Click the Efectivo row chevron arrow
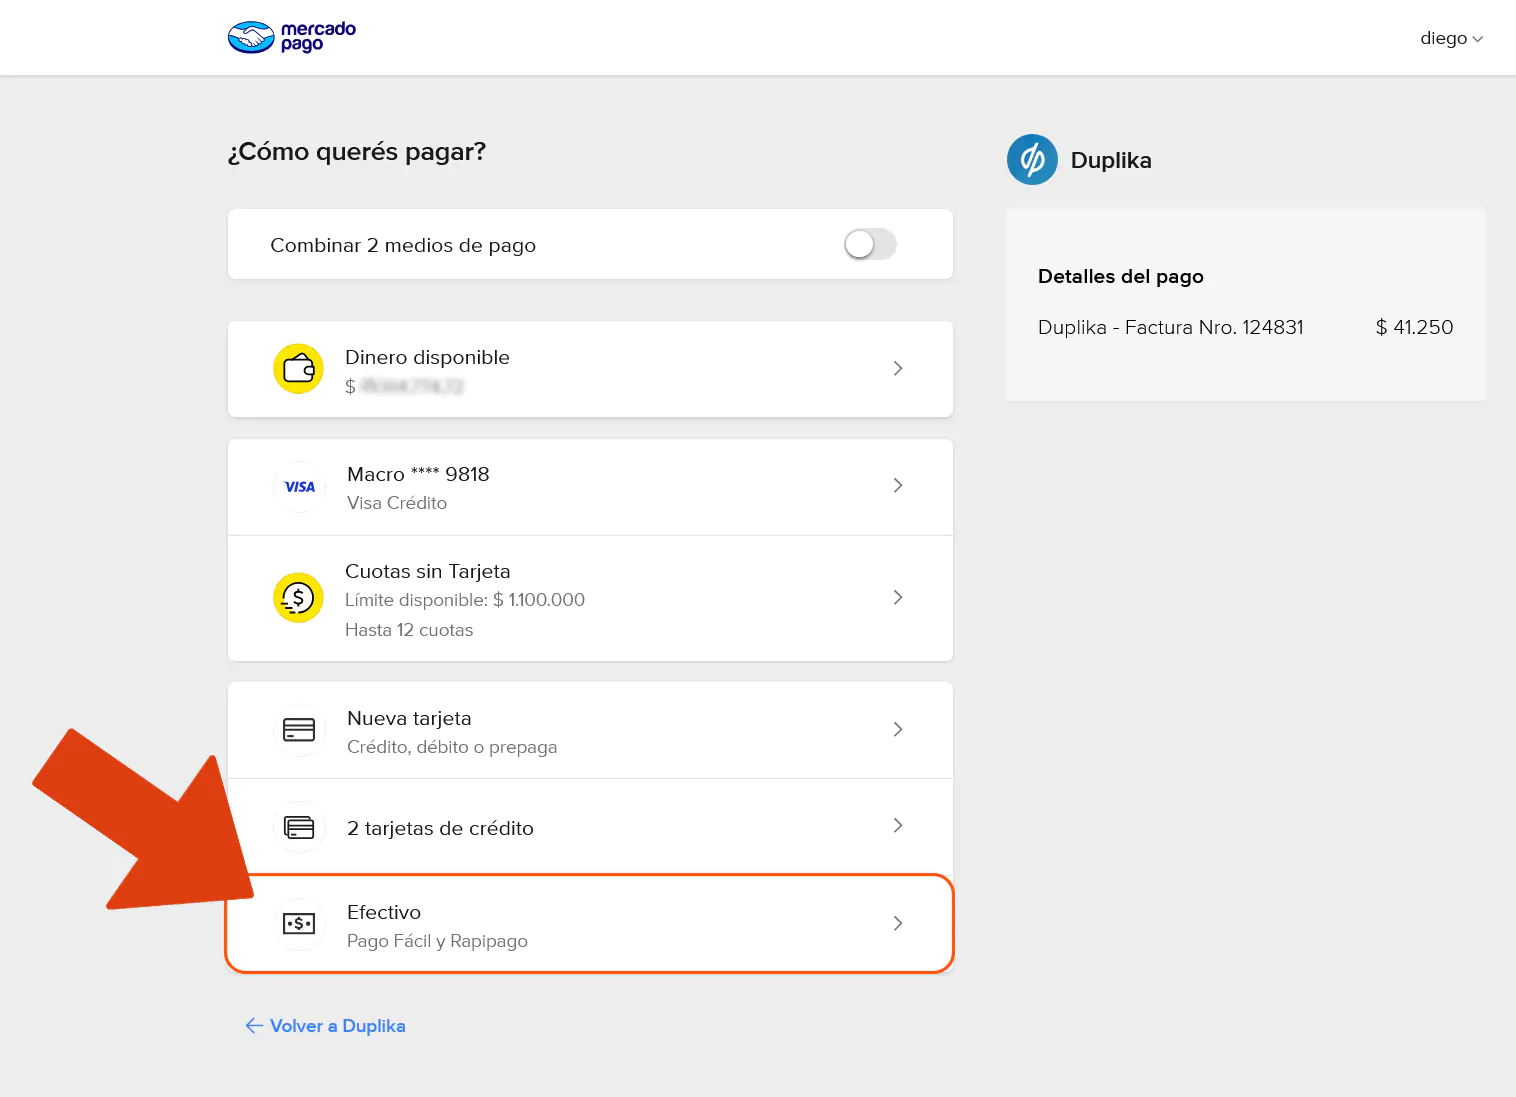This screenshot has width=1516, height=1097. coord(897,924)
